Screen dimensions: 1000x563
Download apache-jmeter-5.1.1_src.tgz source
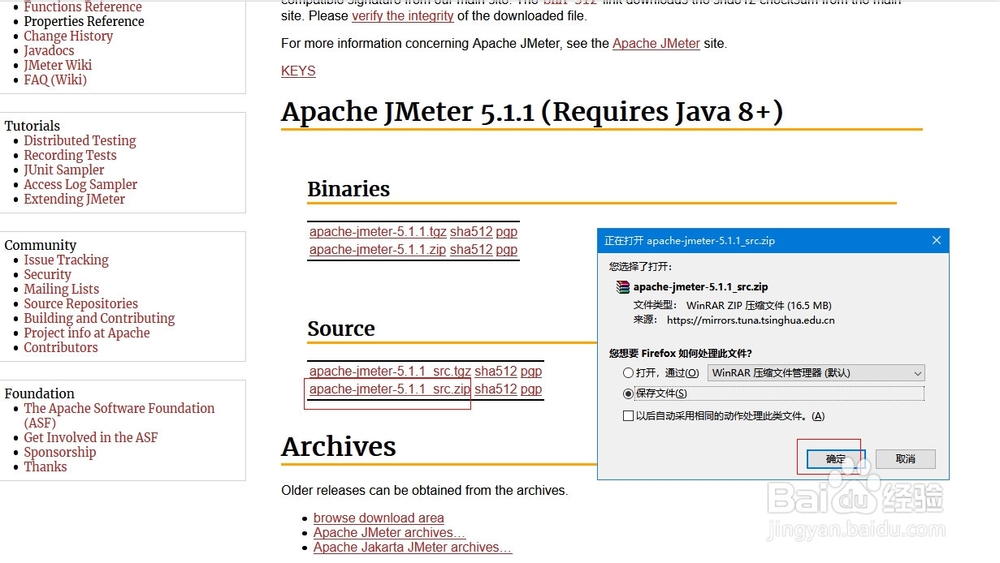[x=390, y=371]
